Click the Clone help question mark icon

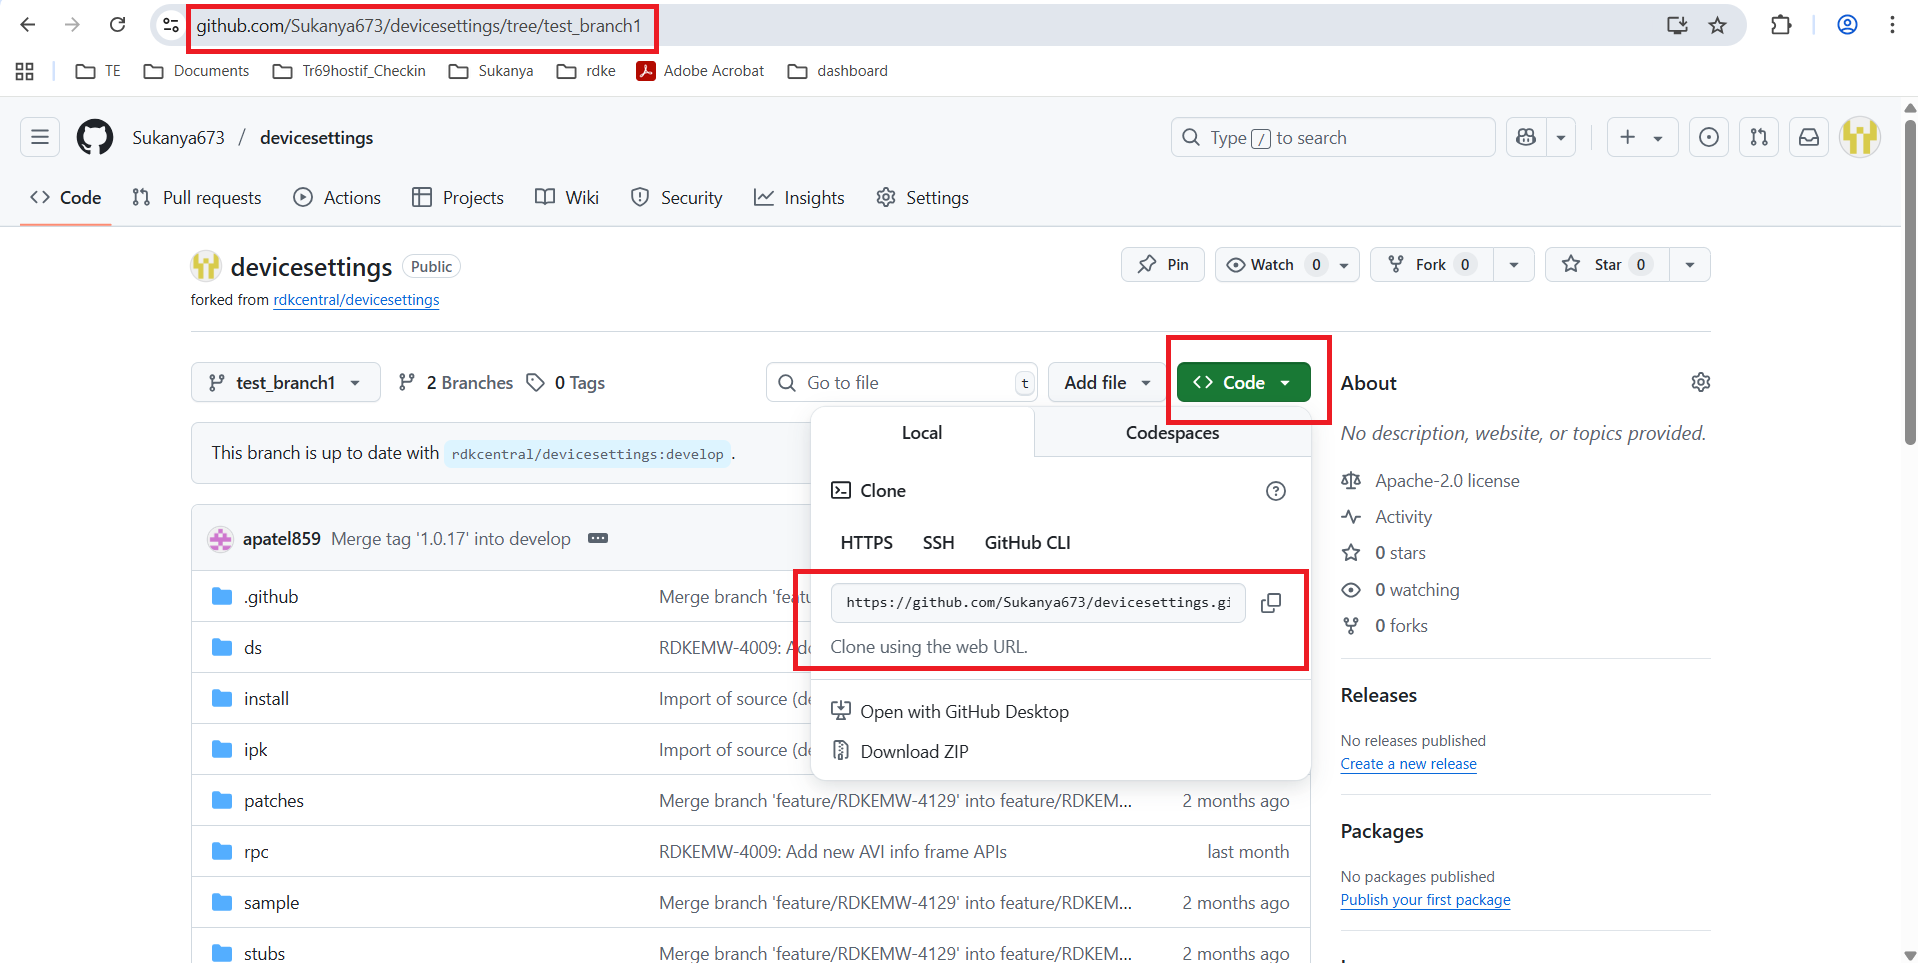coord(1275,491)
